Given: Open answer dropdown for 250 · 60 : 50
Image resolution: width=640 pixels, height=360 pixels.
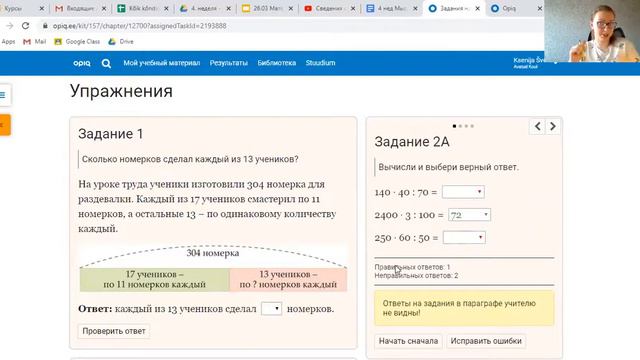Looking at the screenshot, I should [x=464, y=238].
